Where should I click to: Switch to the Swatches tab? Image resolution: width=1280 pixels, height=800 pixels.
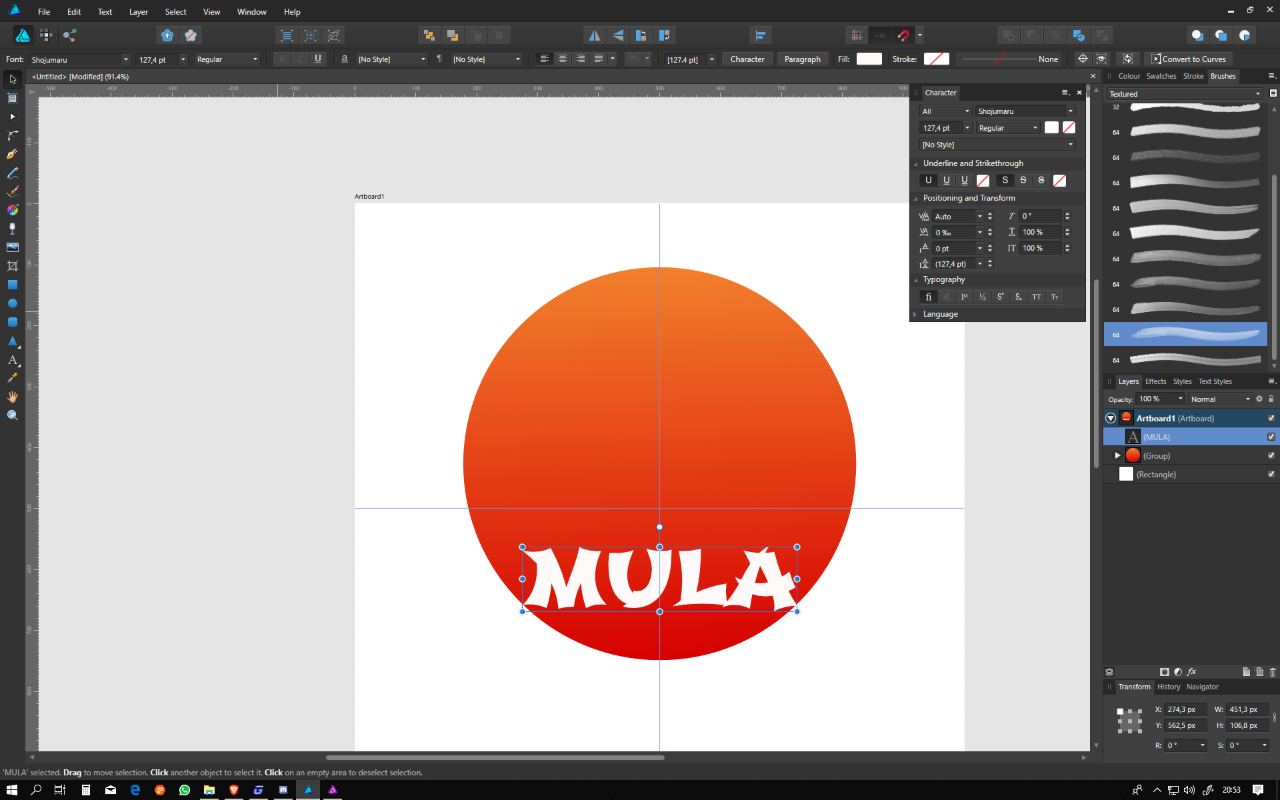tap(1161, 76)
